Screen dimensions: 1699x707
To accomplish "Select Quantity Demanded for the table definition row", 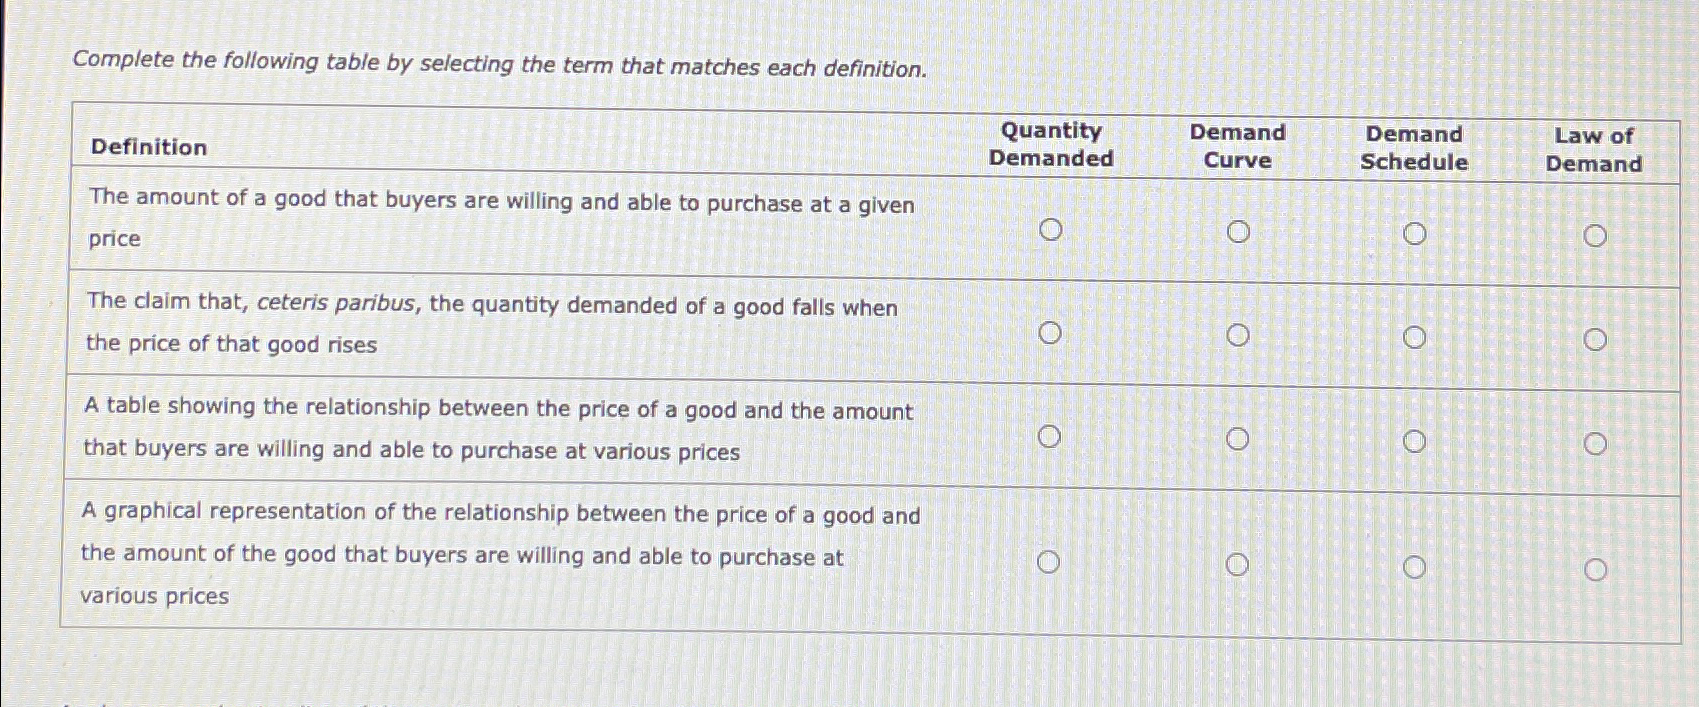I will [x=1051, y=436].
